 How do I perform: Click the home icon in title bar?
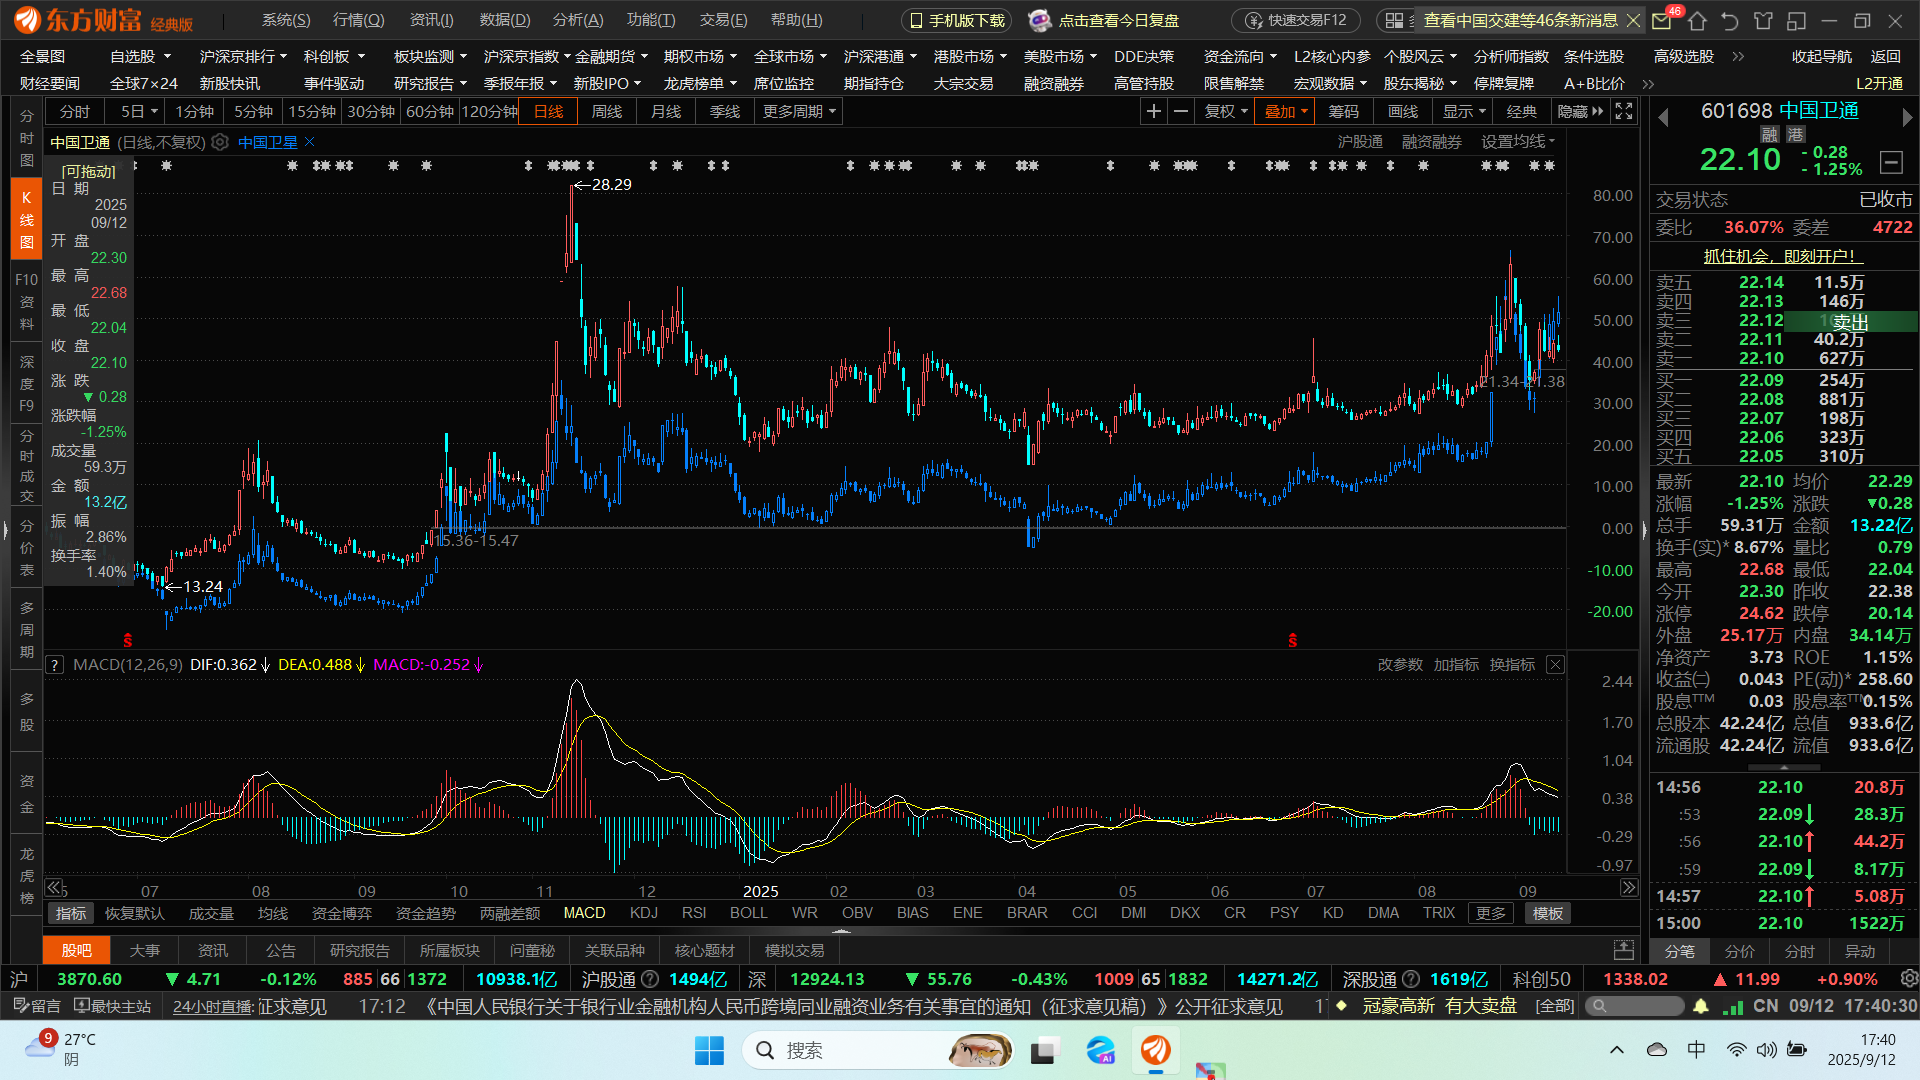pos(1697,20)
